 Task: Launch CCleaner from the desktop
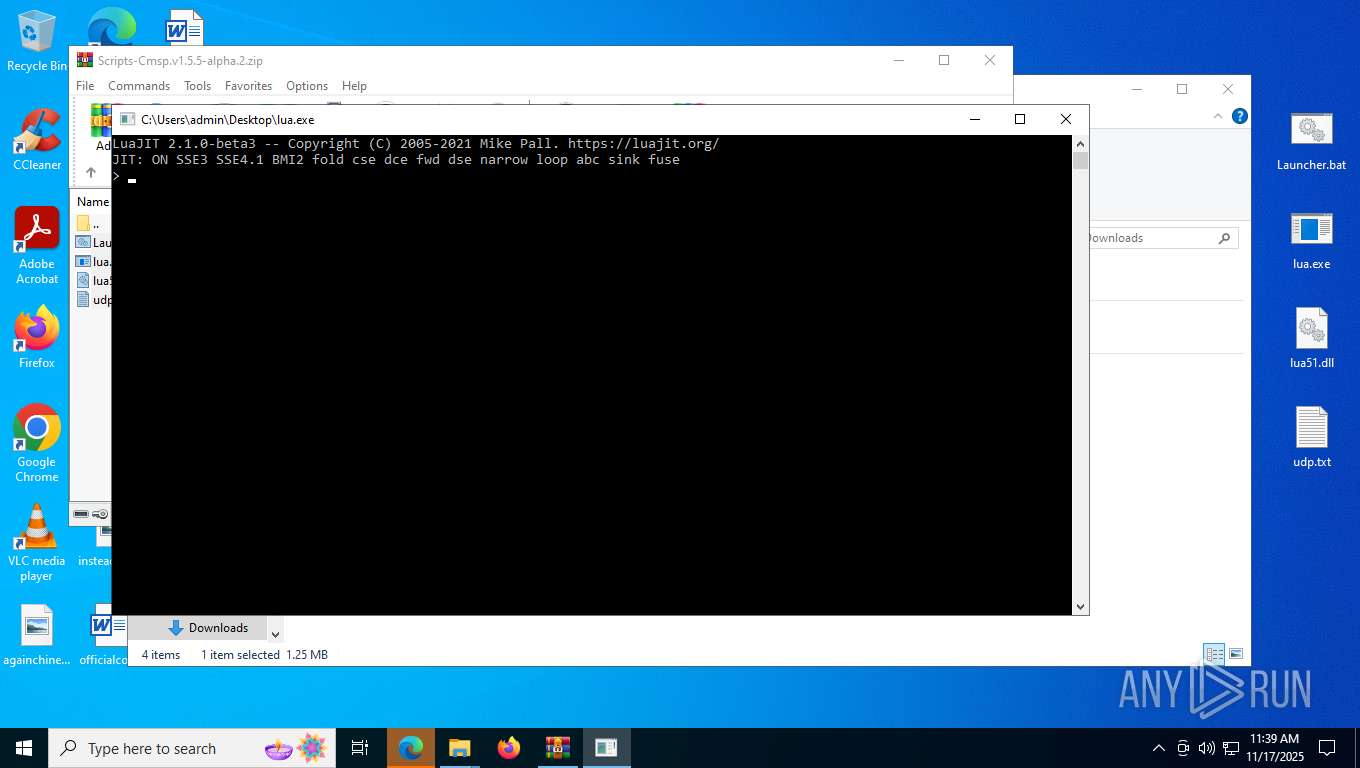[x=37, y=139]
